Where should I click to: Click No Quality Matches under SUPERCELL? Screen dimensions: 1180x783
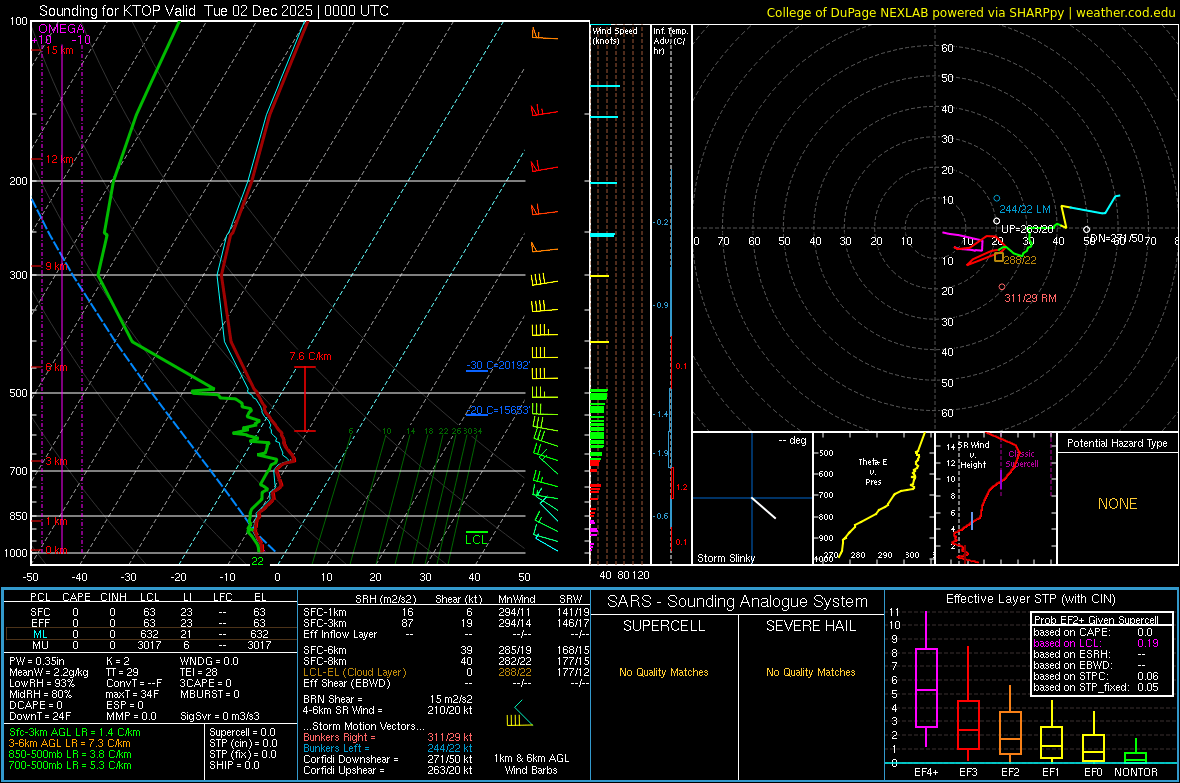click(664, 672)
